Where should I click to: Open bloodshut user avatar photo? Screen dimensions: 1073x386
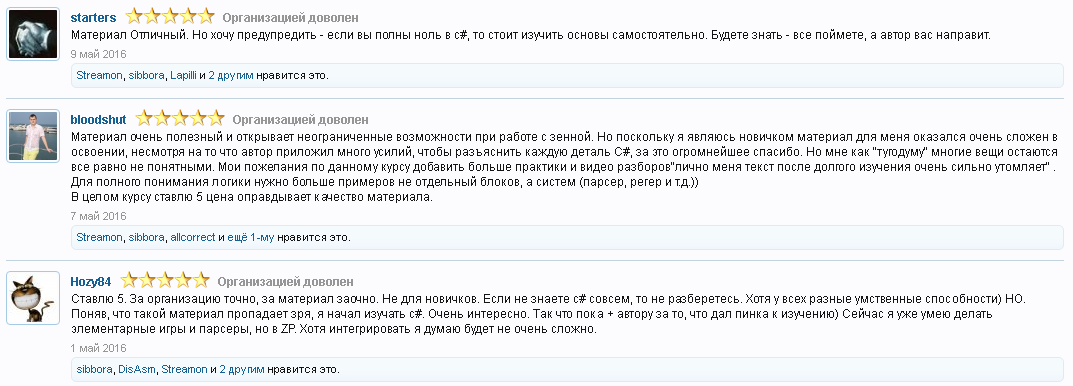[x=33, y=136]
